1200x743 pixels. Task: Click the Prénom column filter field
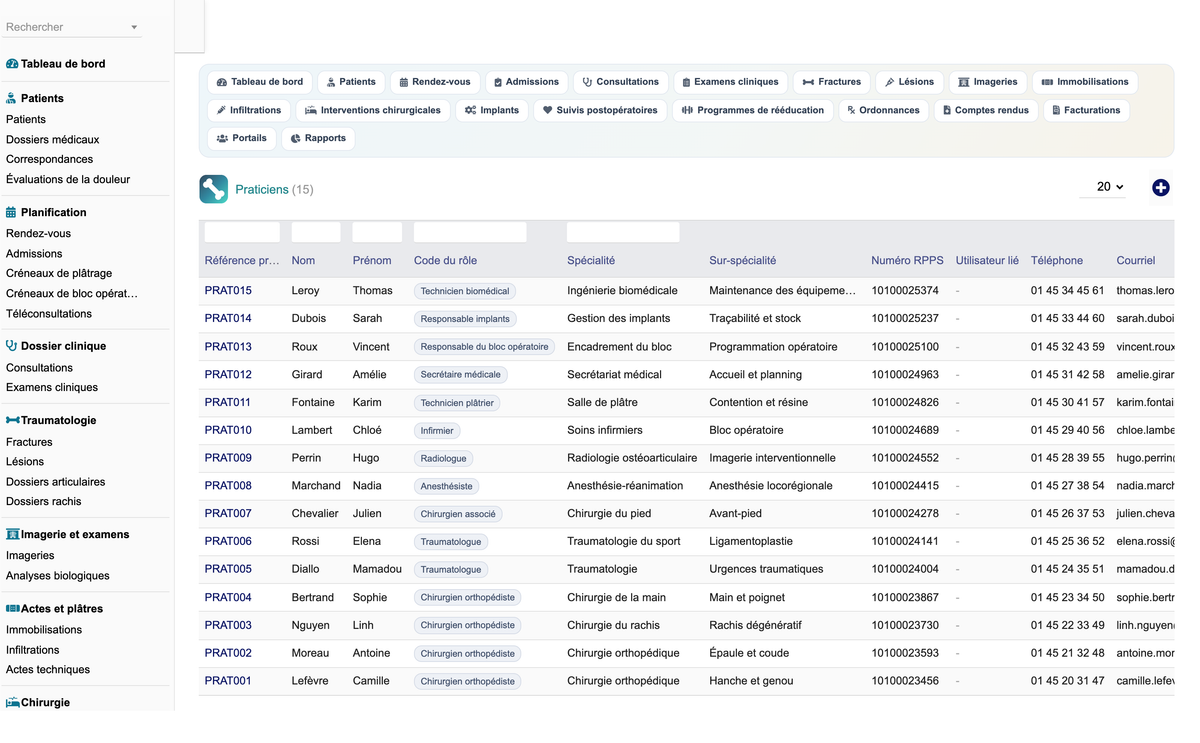pyautogui.click(x=377, y=232)
